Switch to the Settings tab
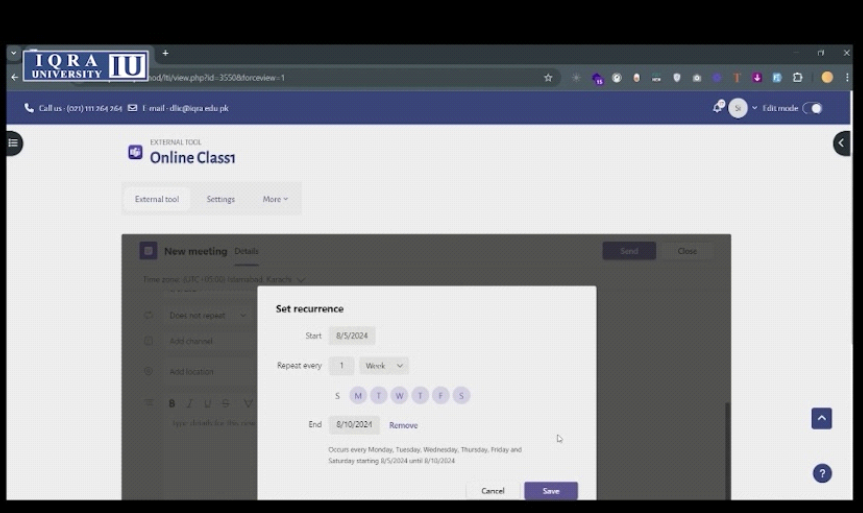 tap(220, 199)
